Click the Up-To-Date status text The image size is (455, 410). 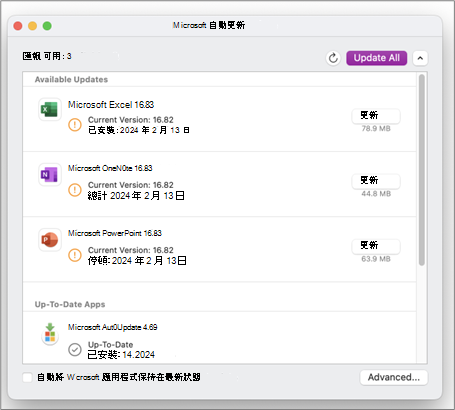tap(110, 345)
